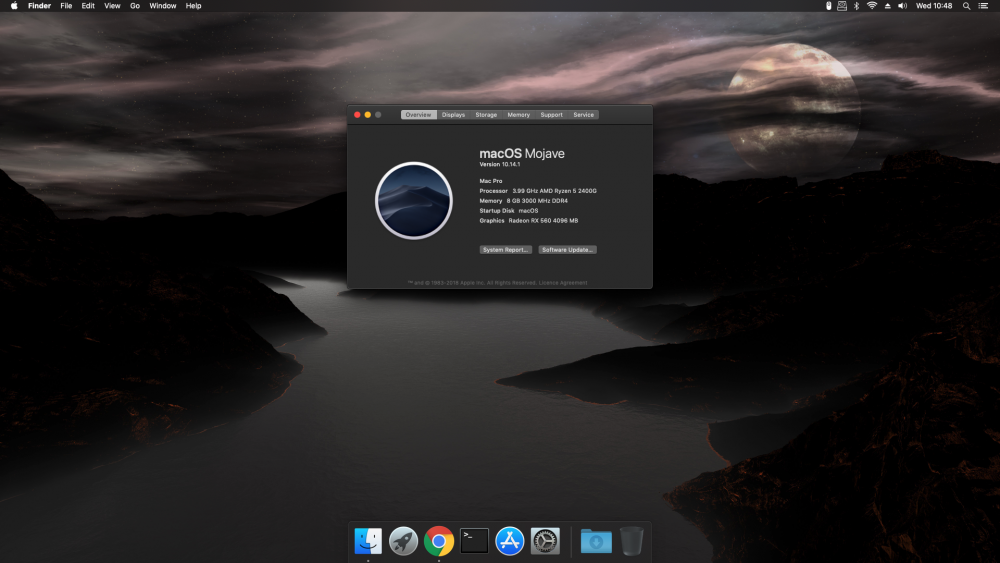
Task: Click the 'Mac Pro' model text
Action: point(491,181)
